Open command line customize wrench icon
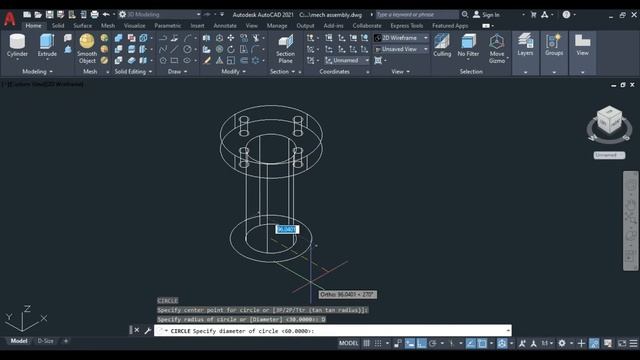Image resolution: width=640 pixels, height=360 pixels. tap(147, 331)
